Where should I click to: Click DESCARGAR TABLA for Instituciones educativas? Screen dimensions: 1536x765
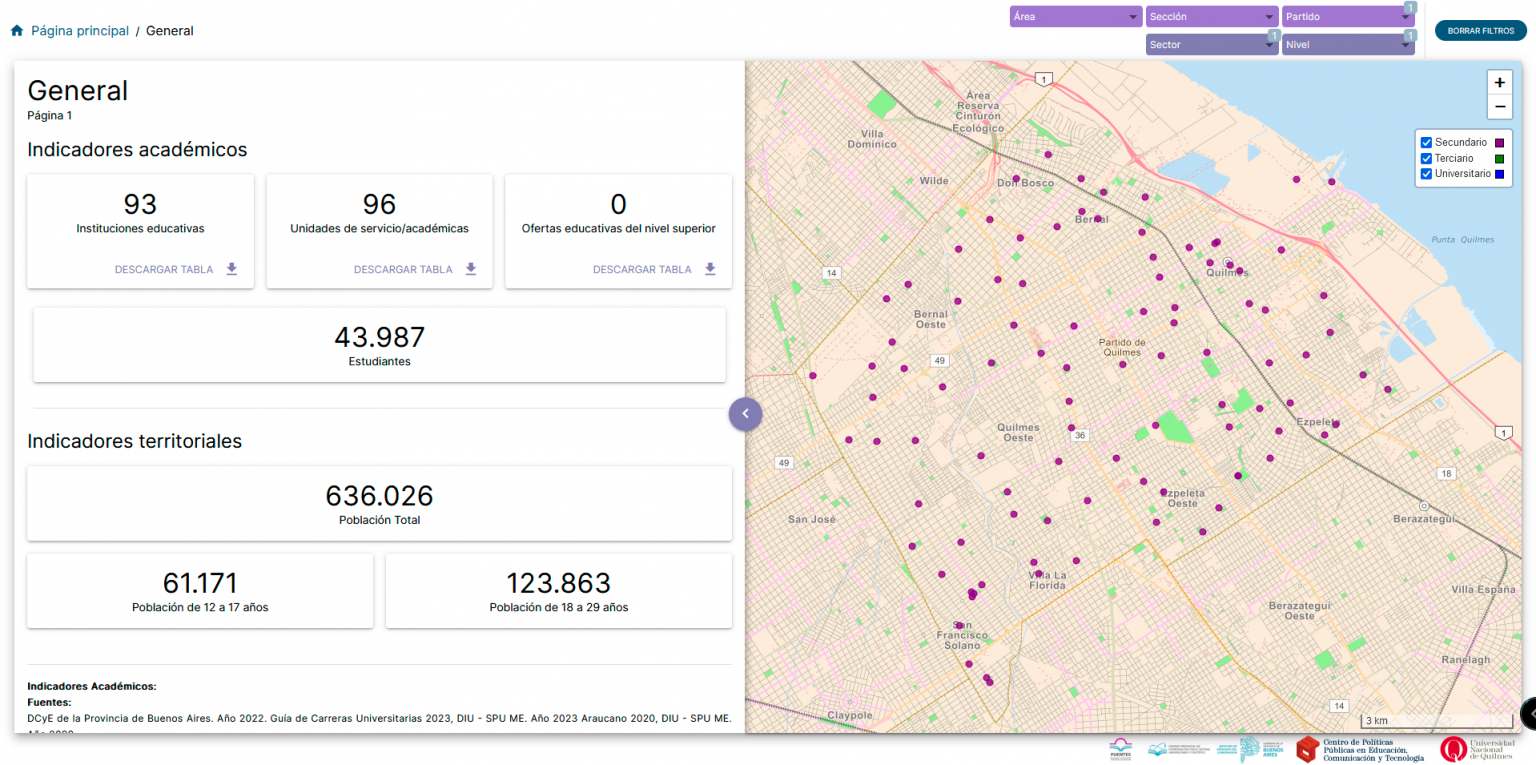(164, 269)
